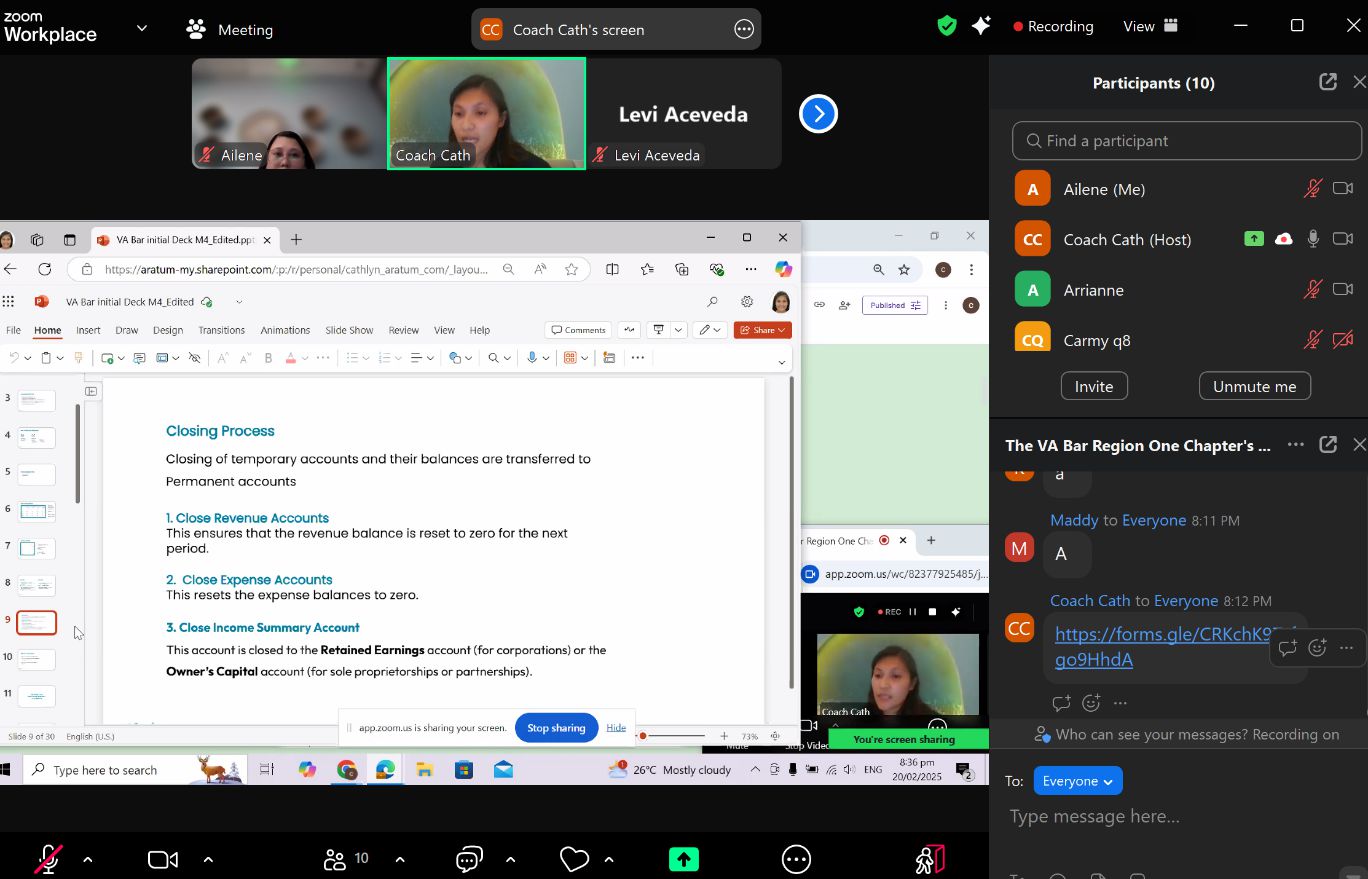
Task: Open the Transitions ribbon tab
Action: 221,330
